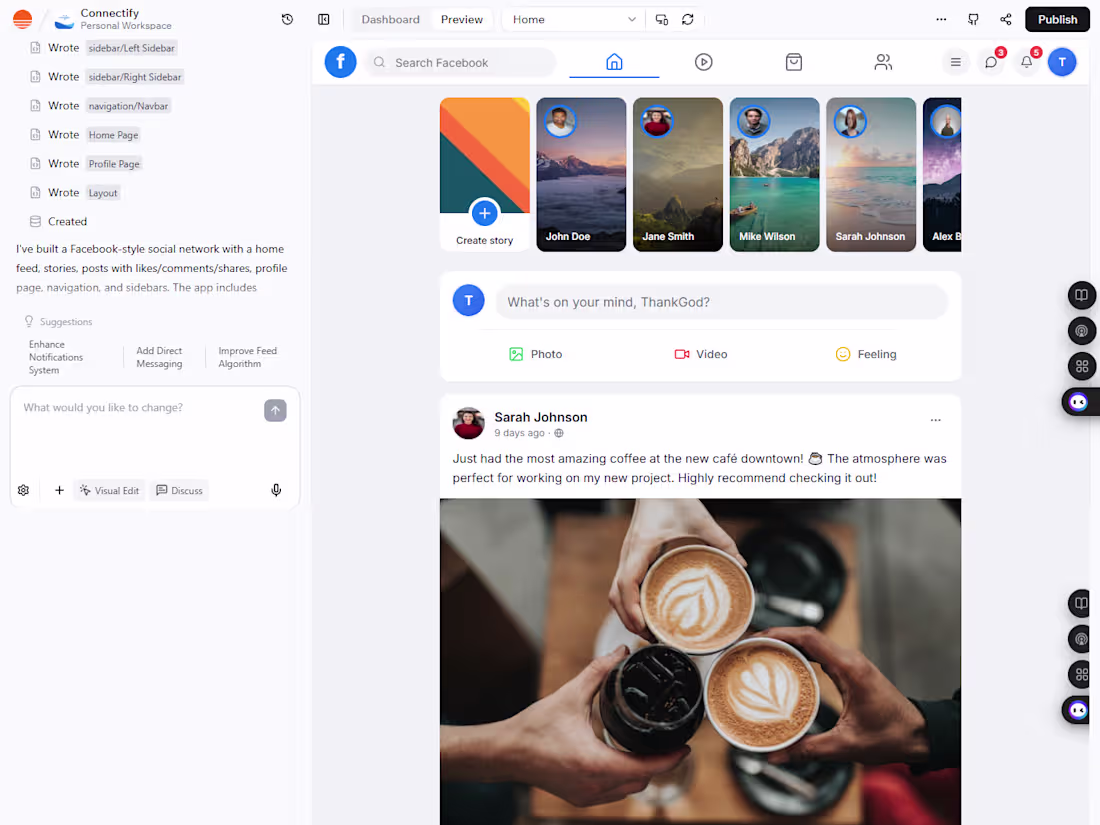Open the Sarah Johnson post options menu

[935, 420]
